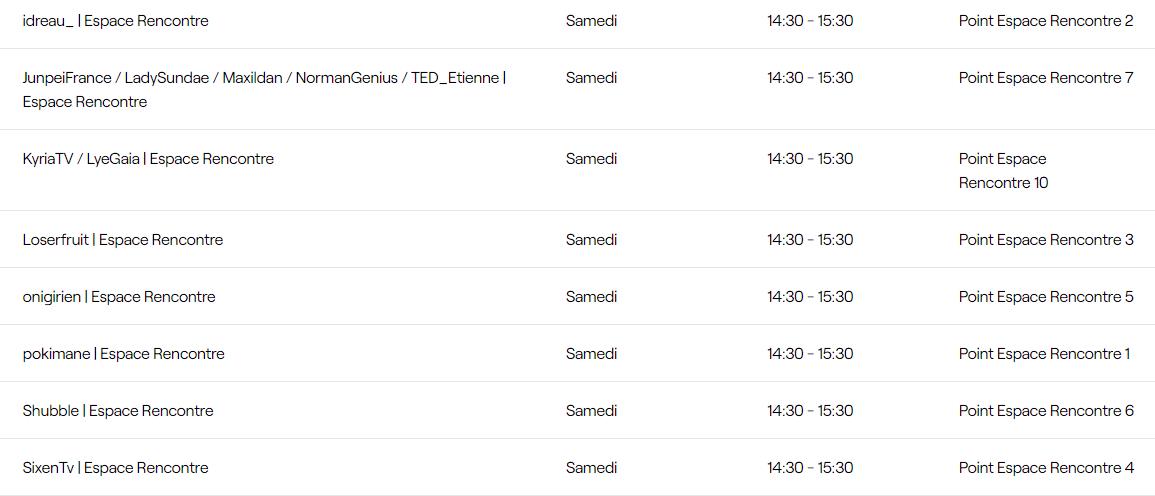1155x496 pixels.
Task: Select the KyriaTV / LyeGaia session
Action: tap(148, 159)
